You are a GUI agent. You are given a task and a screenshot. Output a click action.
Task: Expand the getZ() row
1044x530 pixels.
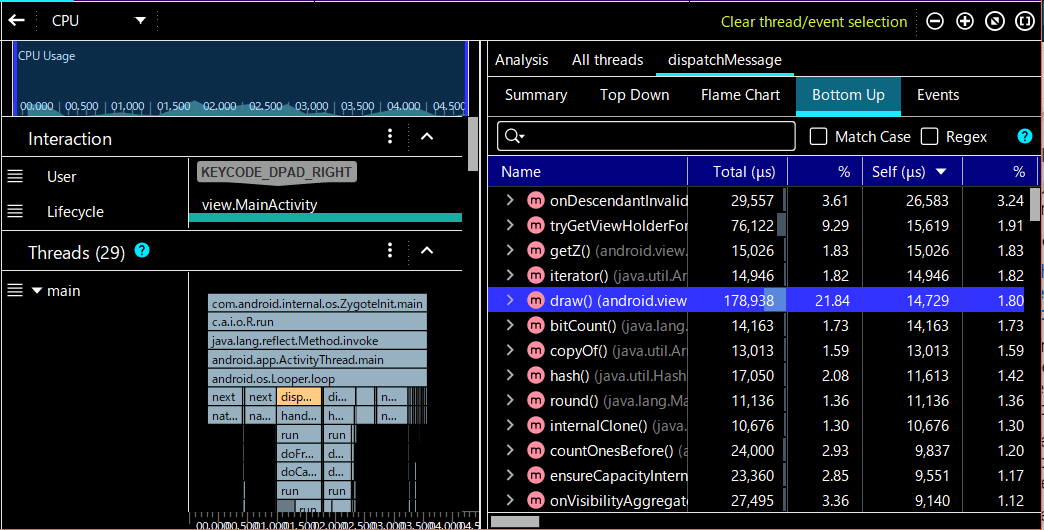coord(510,250)
